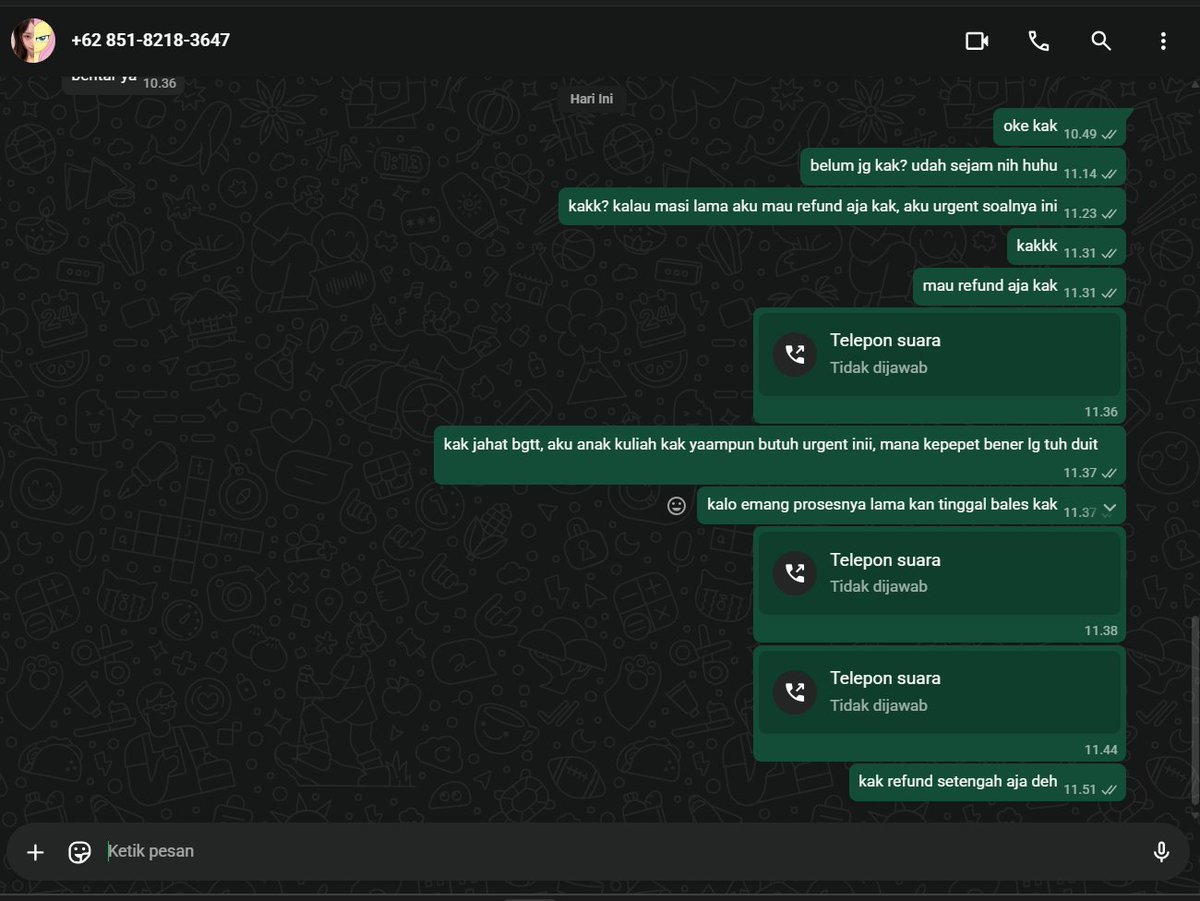Start a voice call using phone icon
The height and width of the screenshot is (901, 1200).
pyautogui.click(x=1038, y=41)
